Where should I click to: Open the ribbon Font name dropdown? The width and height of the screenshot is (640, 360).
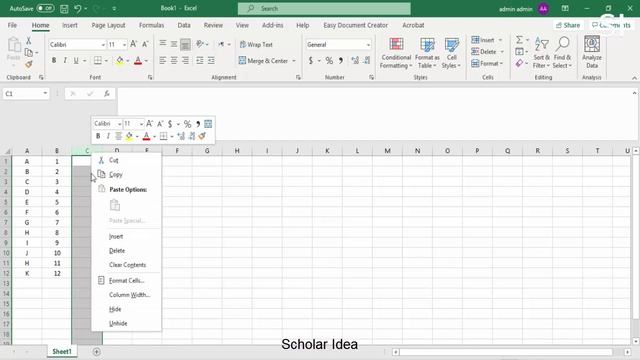point(103,44)
